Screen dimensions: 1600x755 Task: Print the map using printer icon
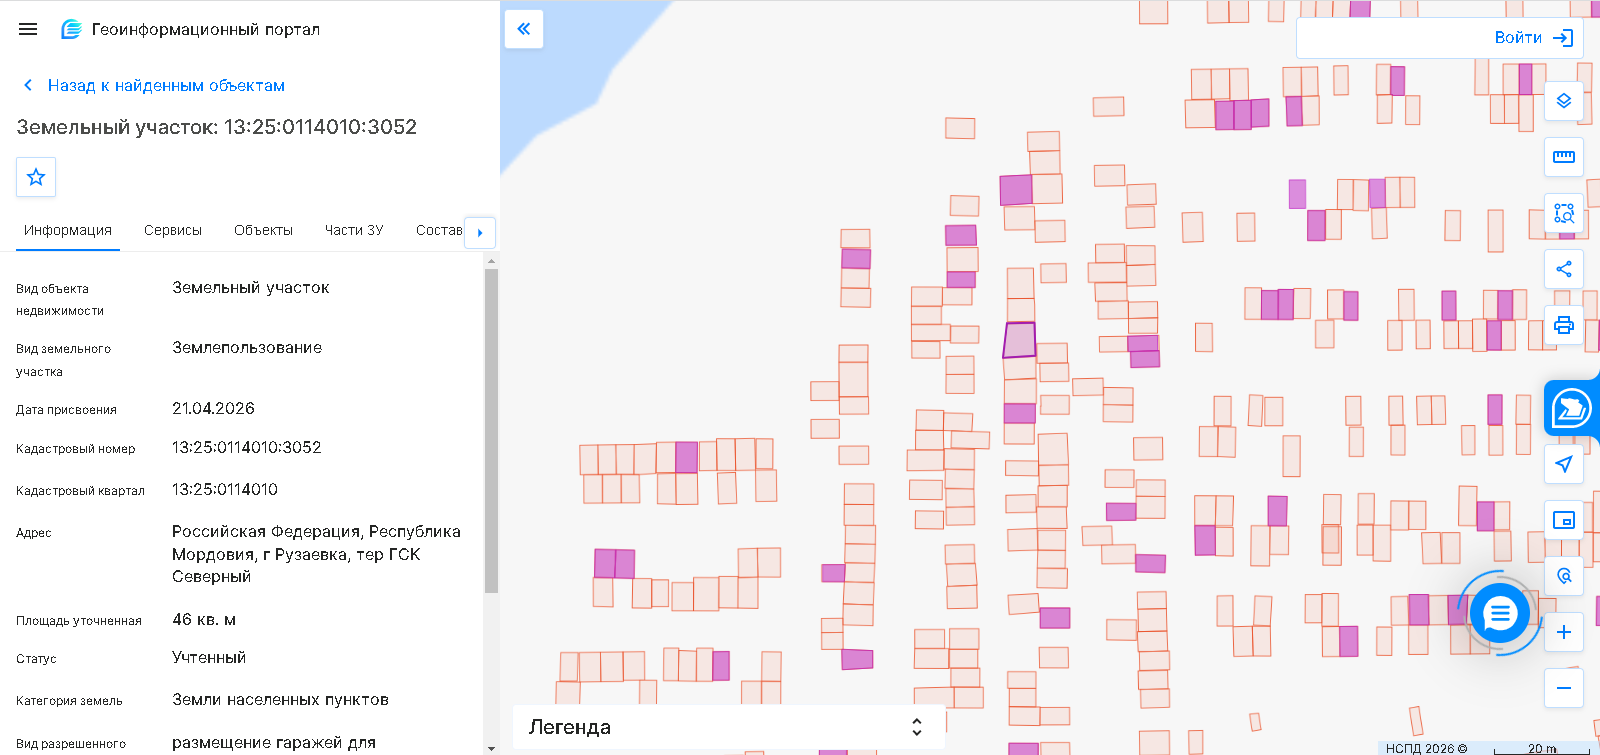pos(1564,325)
